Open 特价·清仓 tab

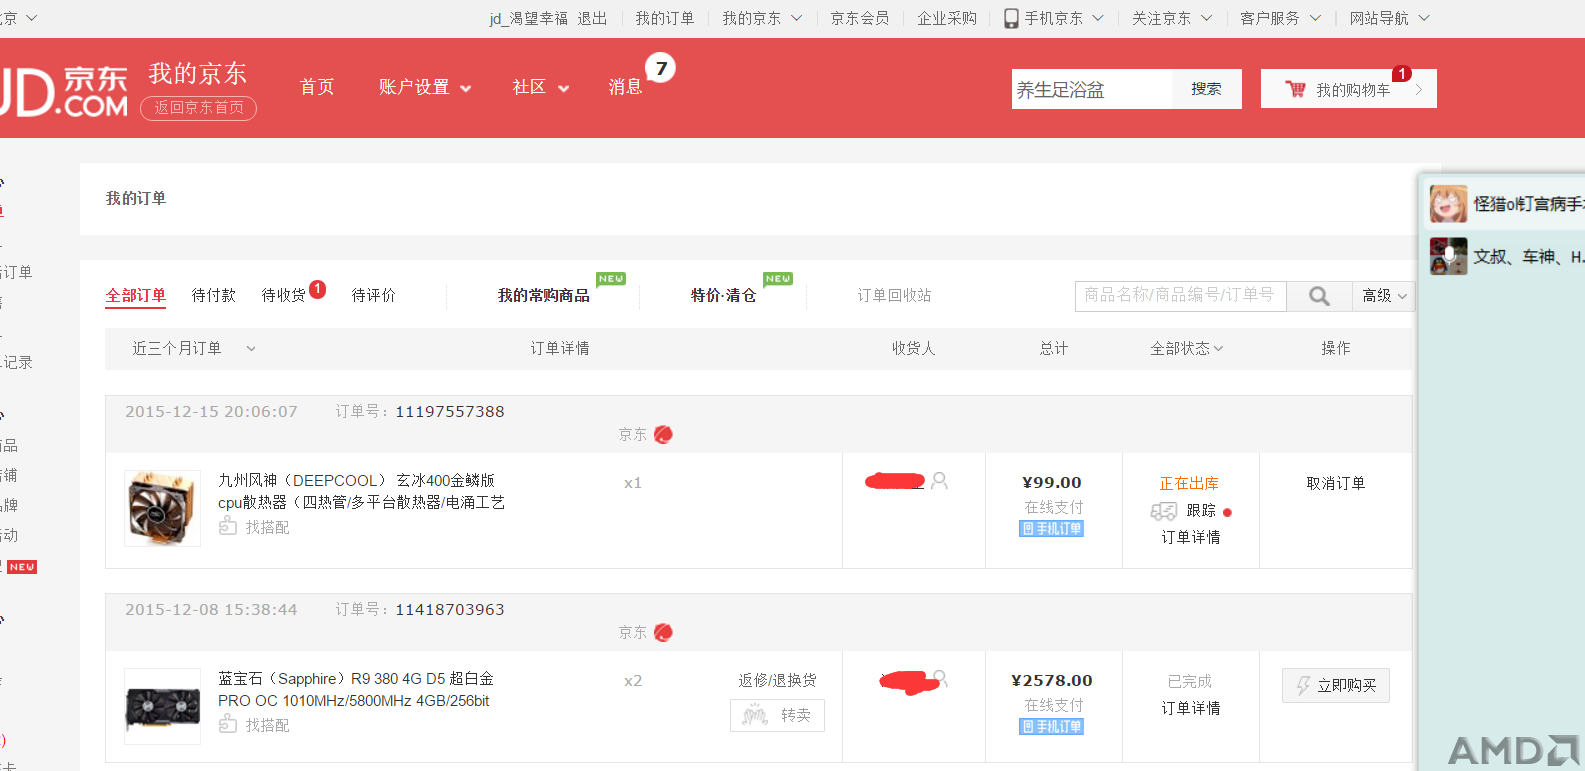[x=723, y=295]
